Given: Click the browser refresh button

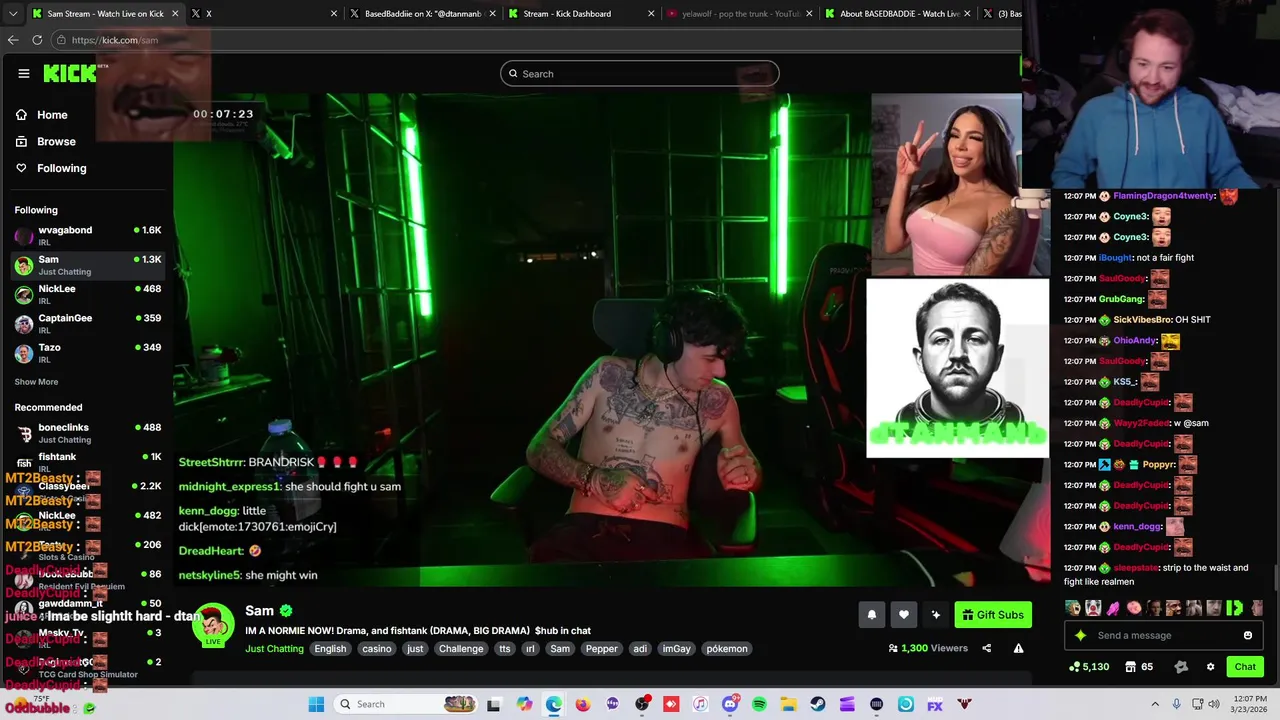Looking at the screenshot, I should pyautogui.click(x=37, y=40).
